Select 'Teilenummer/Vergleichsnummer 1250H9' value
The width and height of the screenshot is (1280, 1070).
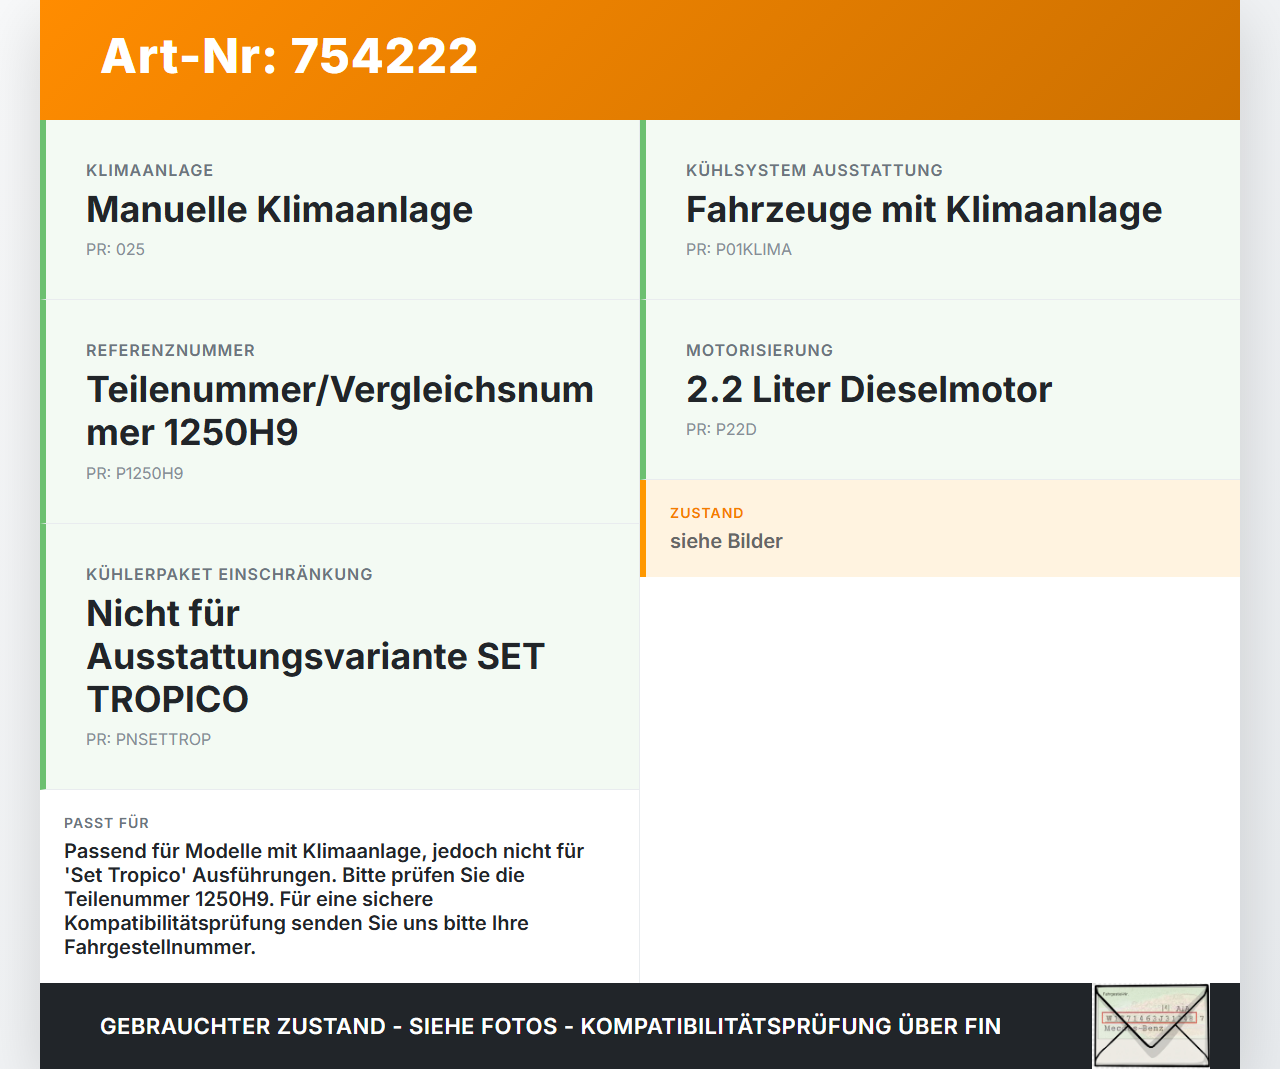[340, 411]
